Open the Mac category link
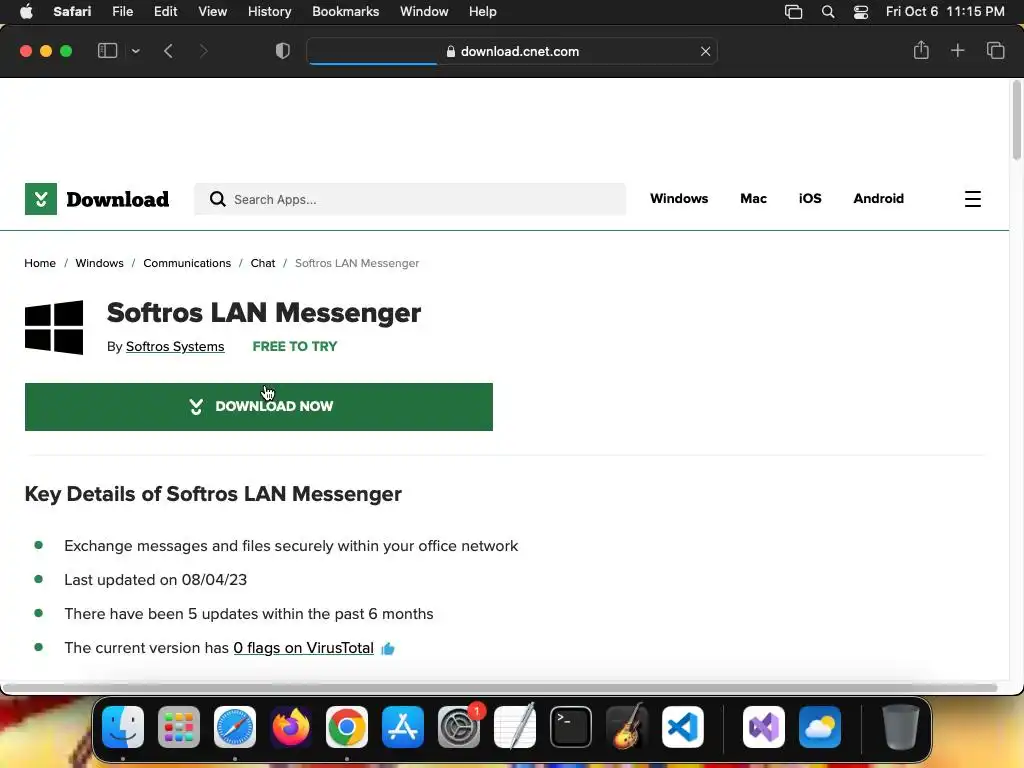The height and width of the screenshot is (768, 1024). click(x=753, y=199)
